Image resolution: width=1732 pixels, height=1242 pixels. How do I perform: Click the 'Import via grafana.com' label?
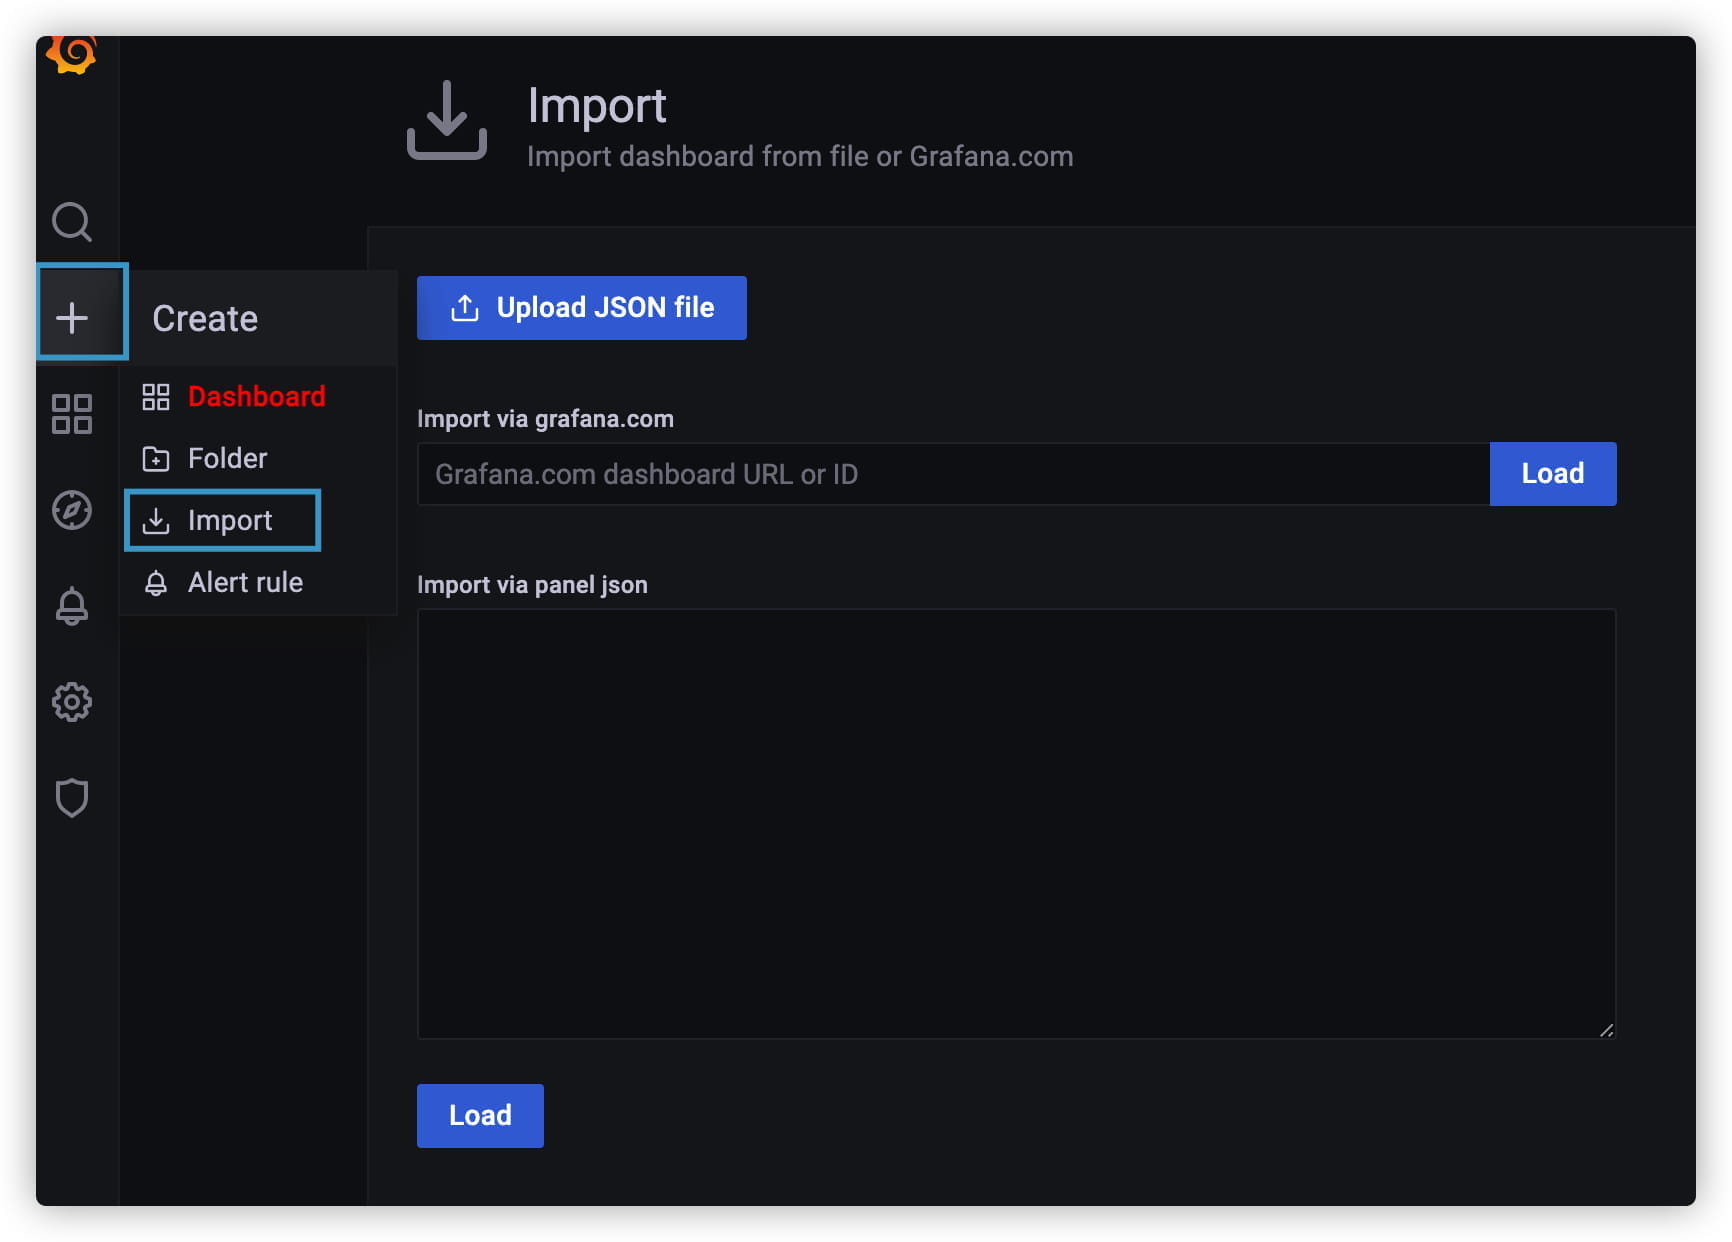tap(545, 419)
